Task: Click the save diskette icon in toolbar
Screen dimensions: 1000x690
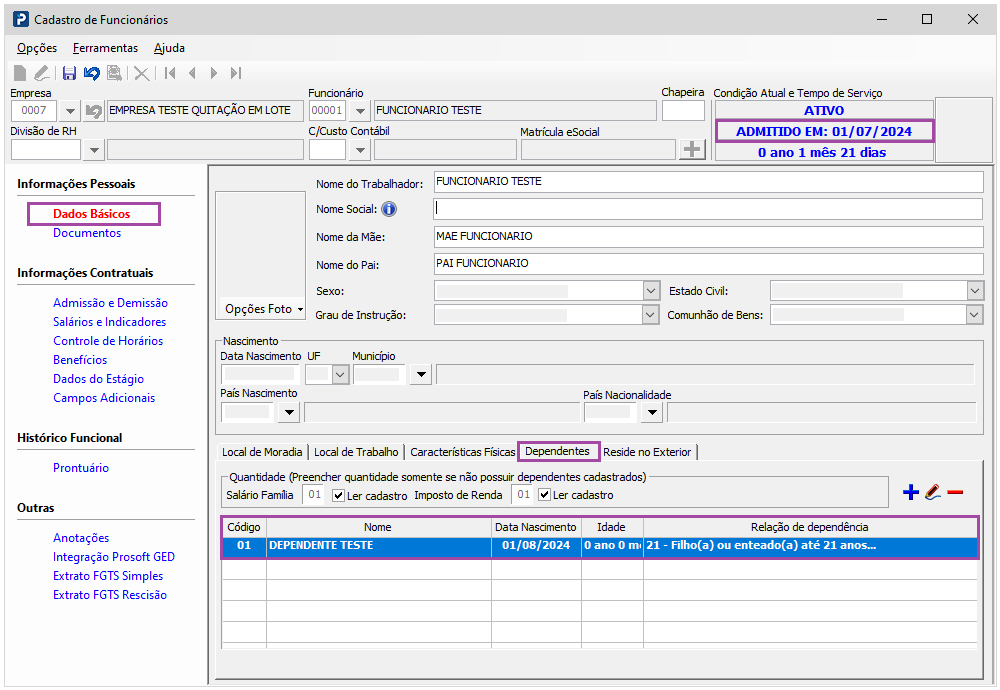Action: click(x=70, y=73)
